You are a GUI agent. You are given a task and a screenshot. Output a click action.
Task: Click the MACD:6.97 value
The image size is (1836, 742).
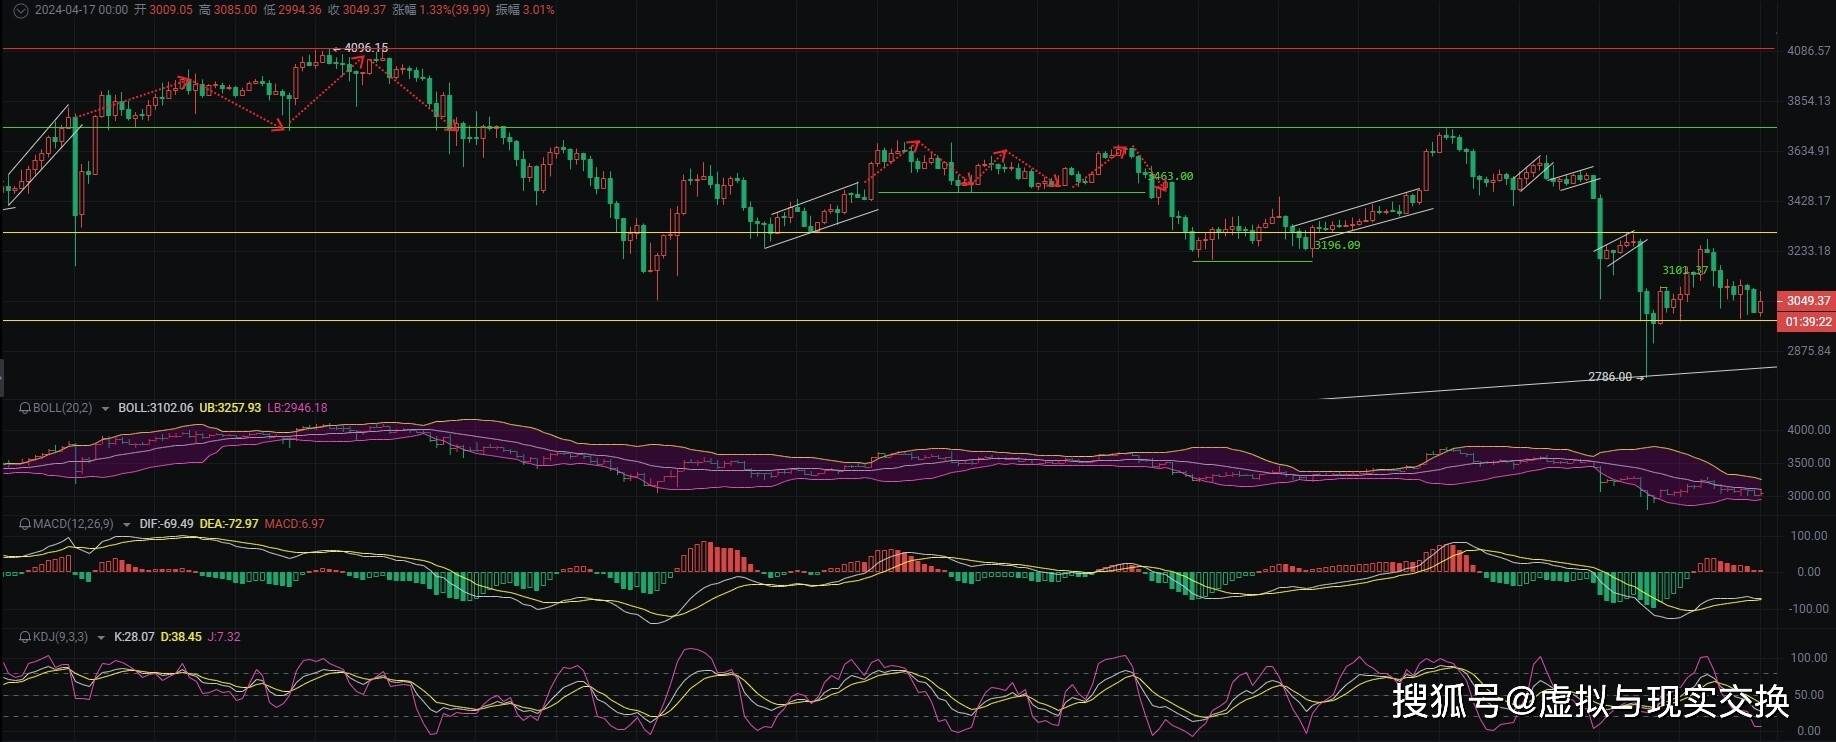(x=295, y=524)
